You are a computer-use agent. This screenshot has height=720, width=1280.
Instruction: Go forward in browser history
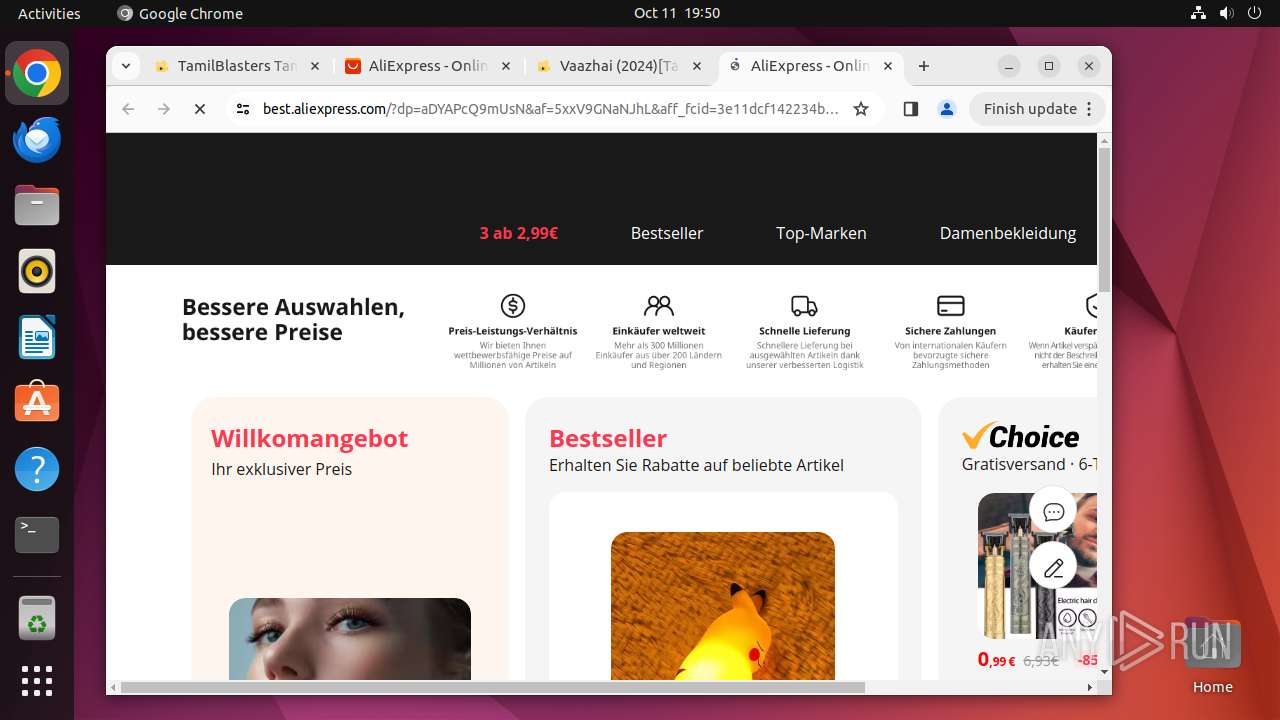pyautogui.click(x=164, y=109)
